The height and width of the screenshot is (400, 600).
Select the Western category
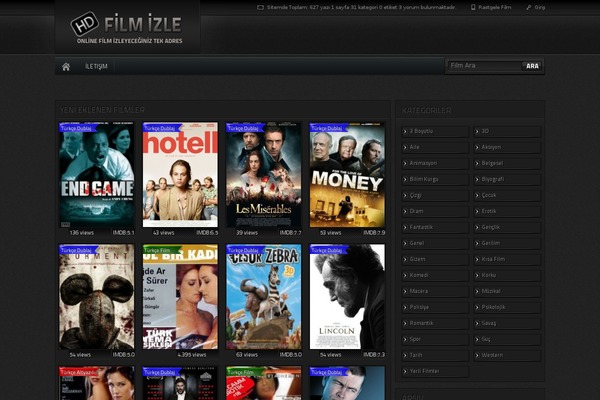point(507,356)
